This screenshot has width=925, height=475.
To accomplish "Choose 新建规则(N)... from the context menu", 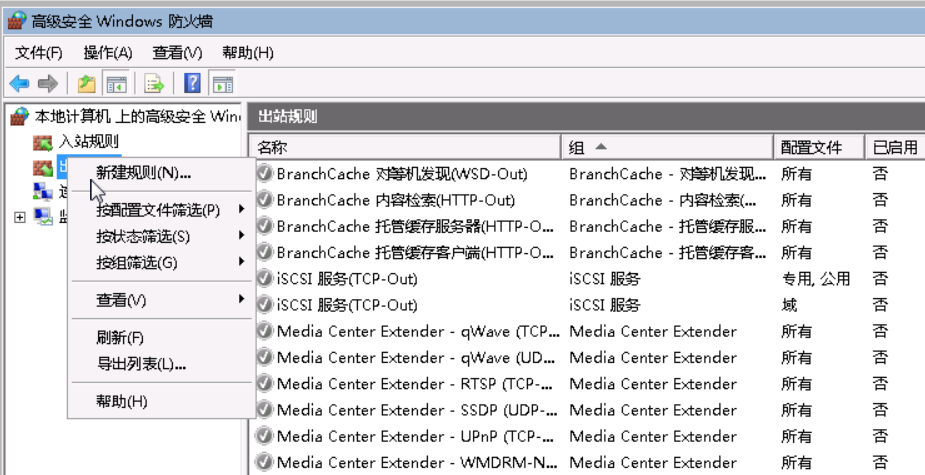I will pyautogui.click(x=162, y=173).
